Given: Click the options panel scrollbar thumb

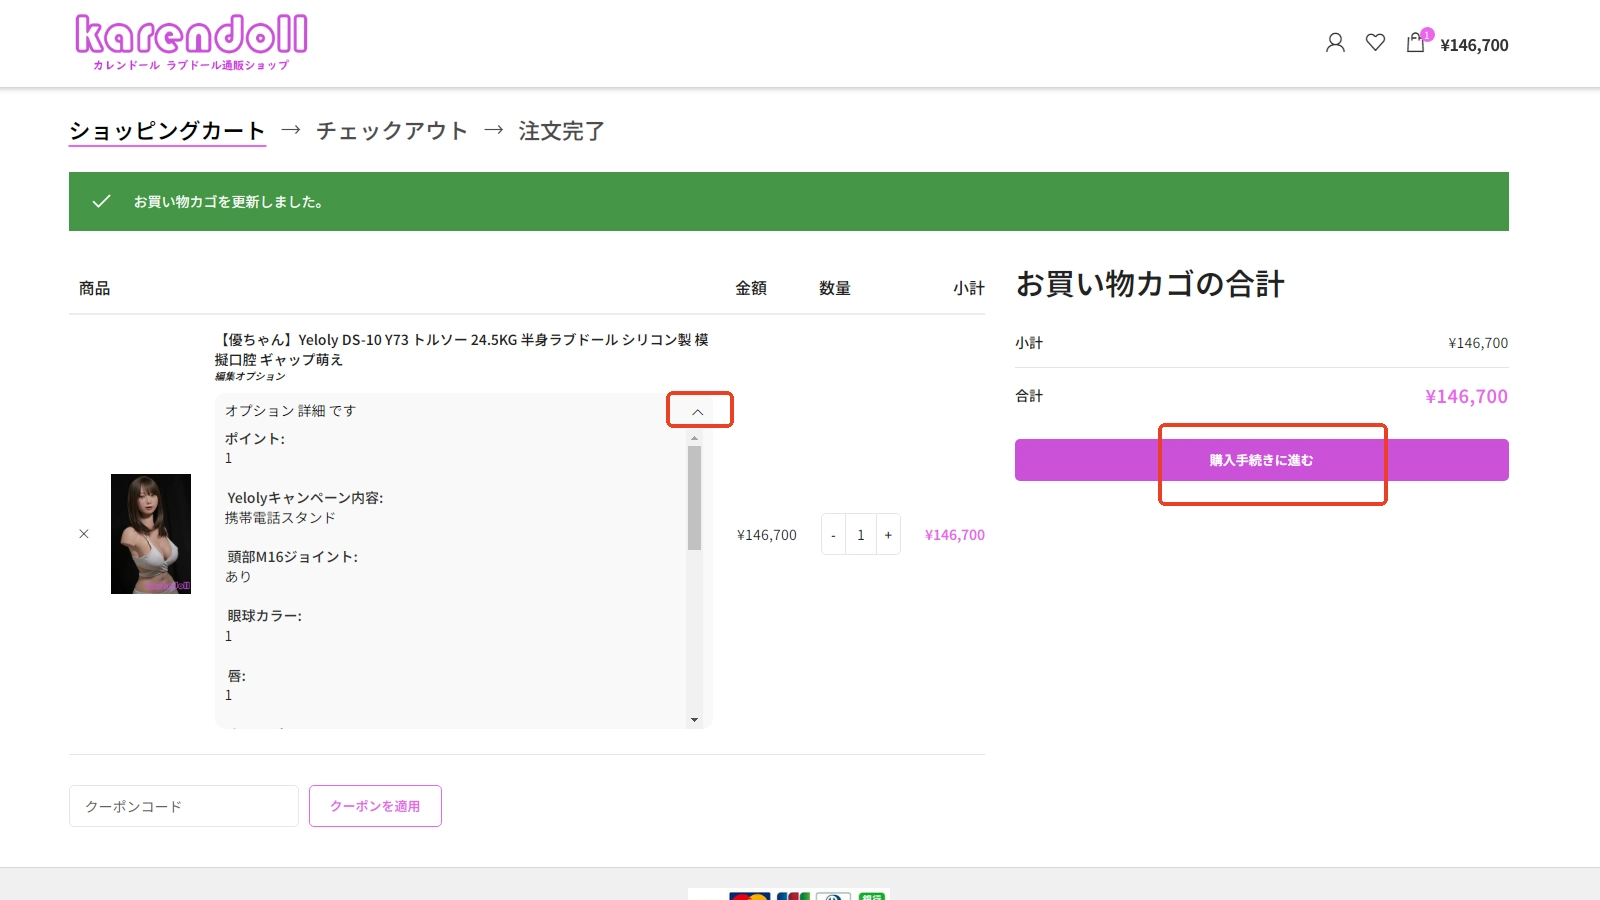Looking at the screenshot, I should (694, 498).
